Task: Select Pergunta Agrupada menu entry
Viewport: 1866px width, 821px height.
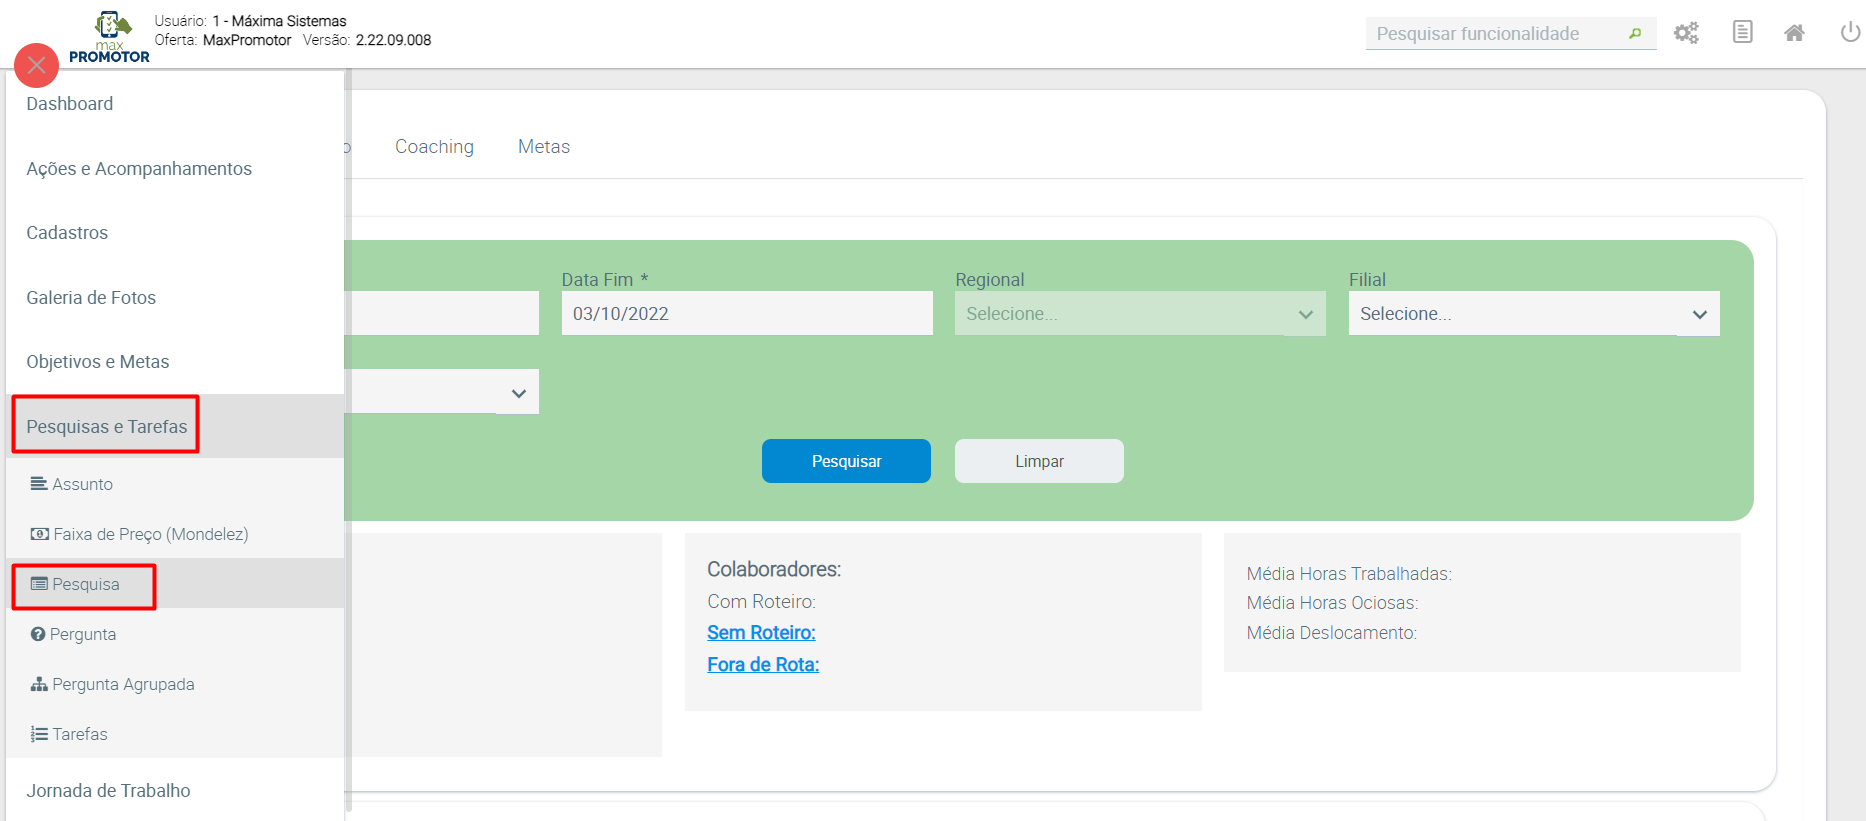Action: (x=123, y=684)
